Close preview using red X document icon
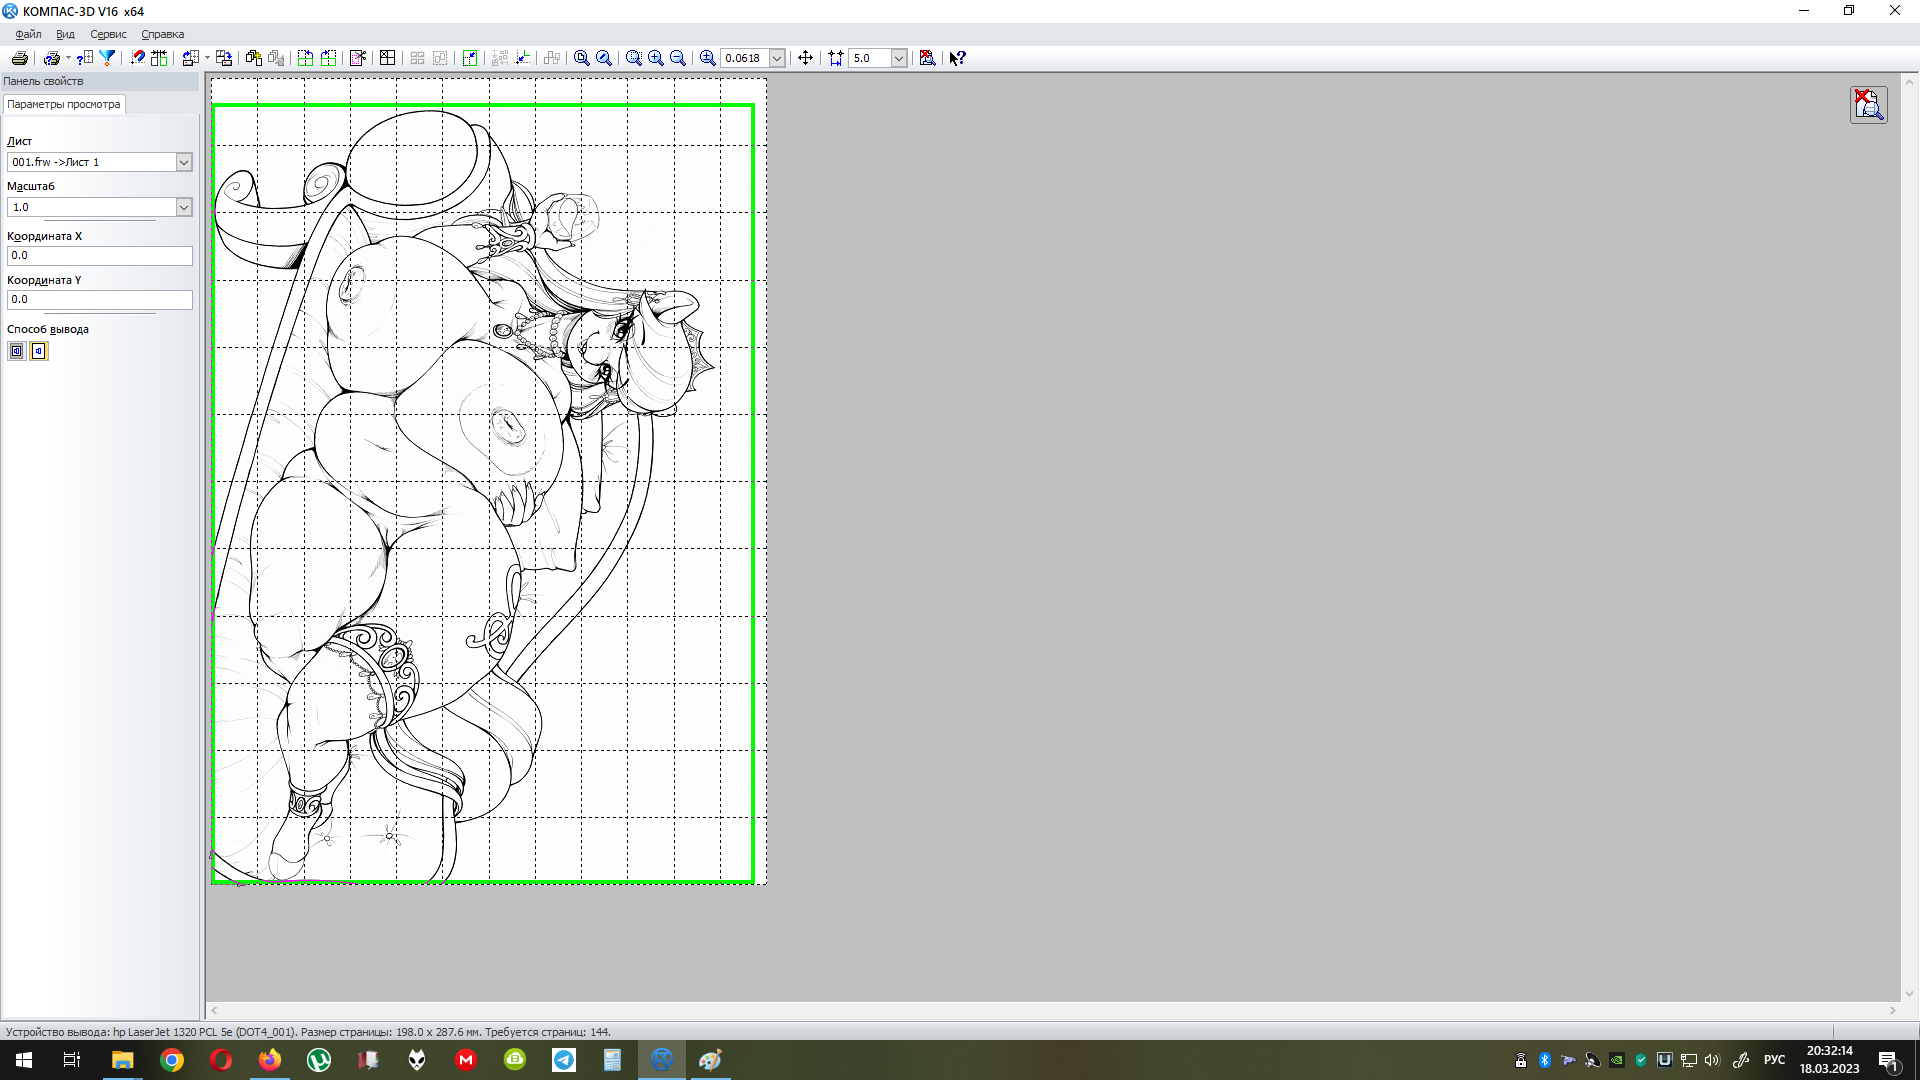This screenshot has width=1920, height=1080. [1868, 104]
